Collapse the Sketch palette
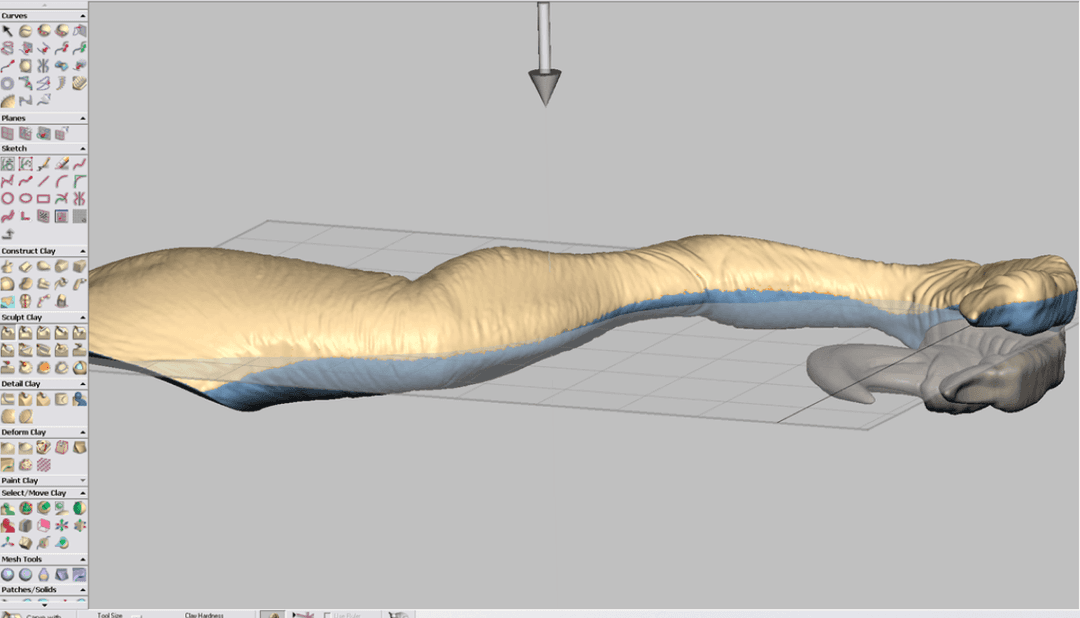Image resolution: width=1080 pixels, height=618 pixels. click(82, 147)
